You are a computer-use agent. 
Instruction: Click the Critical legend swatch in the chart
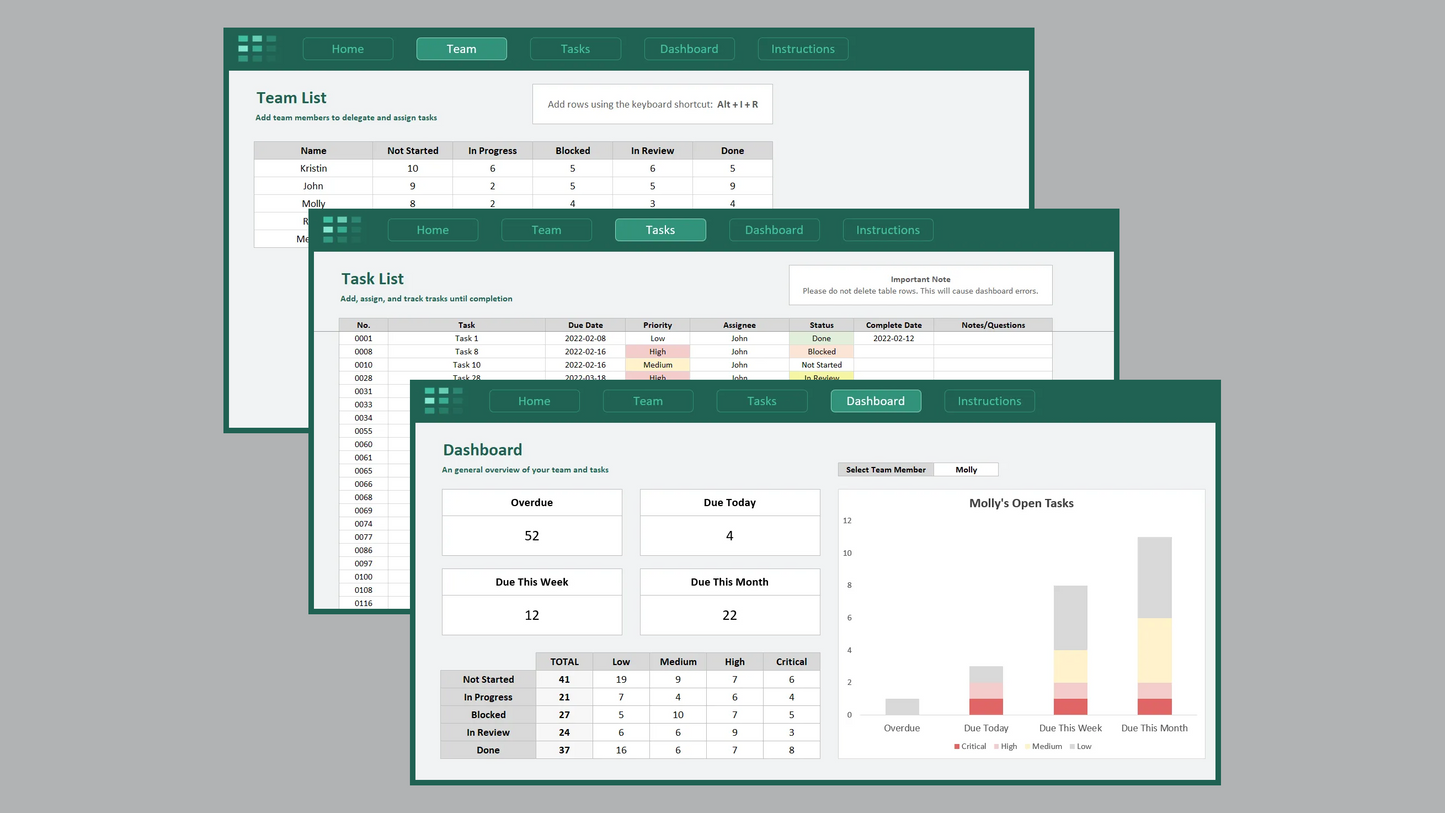957,746
